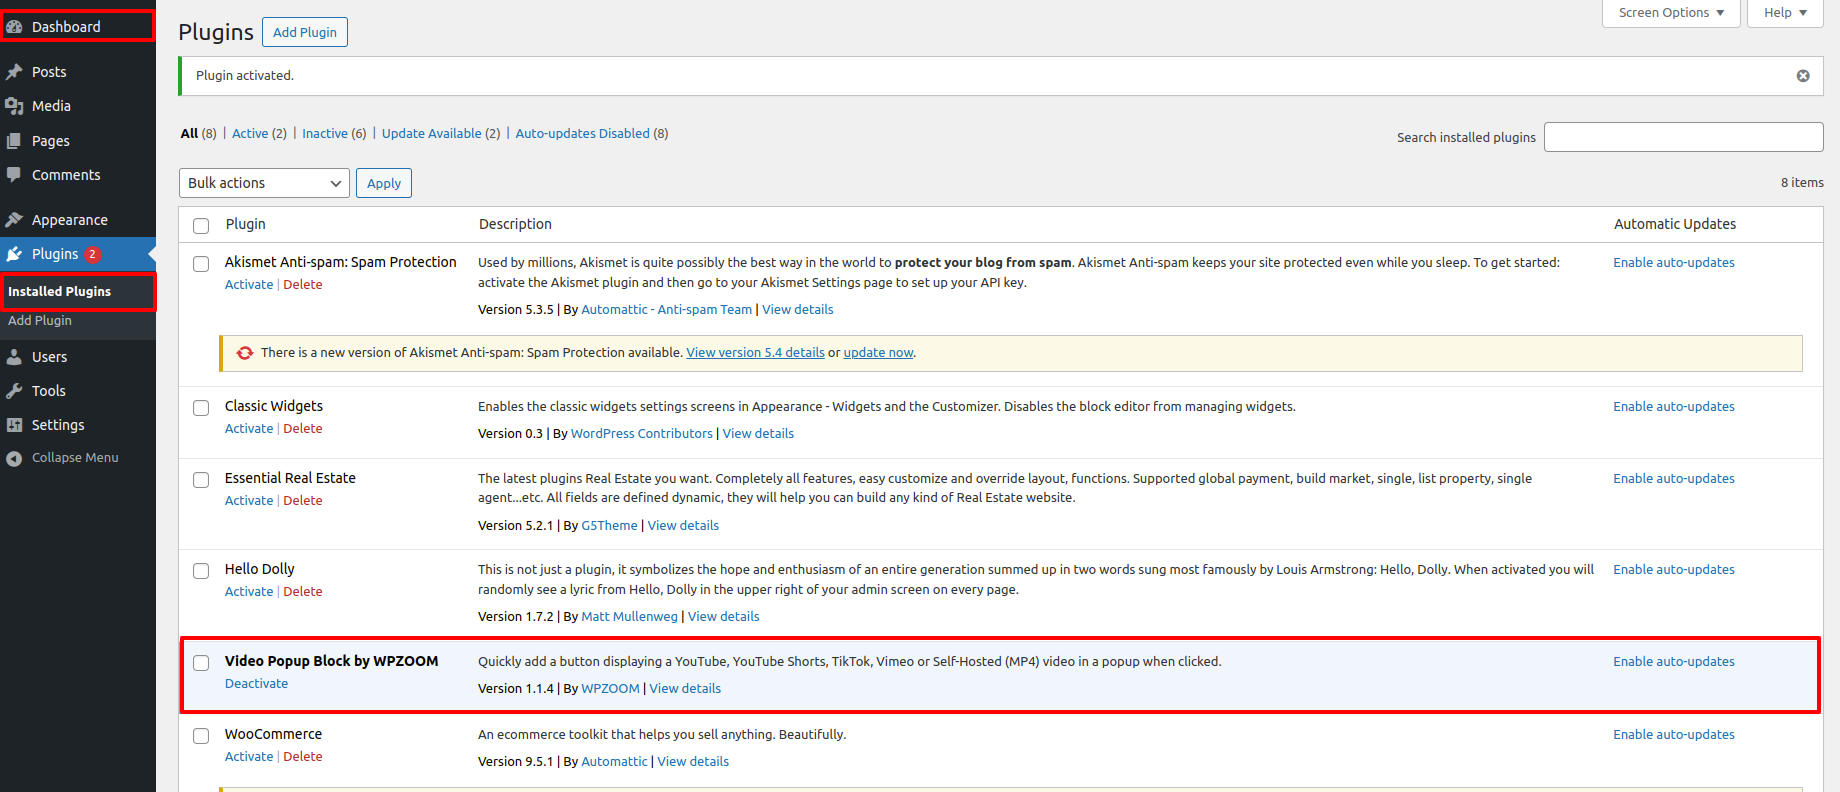Filter plugins by Inactive
1840x792 pixels.
325,134
